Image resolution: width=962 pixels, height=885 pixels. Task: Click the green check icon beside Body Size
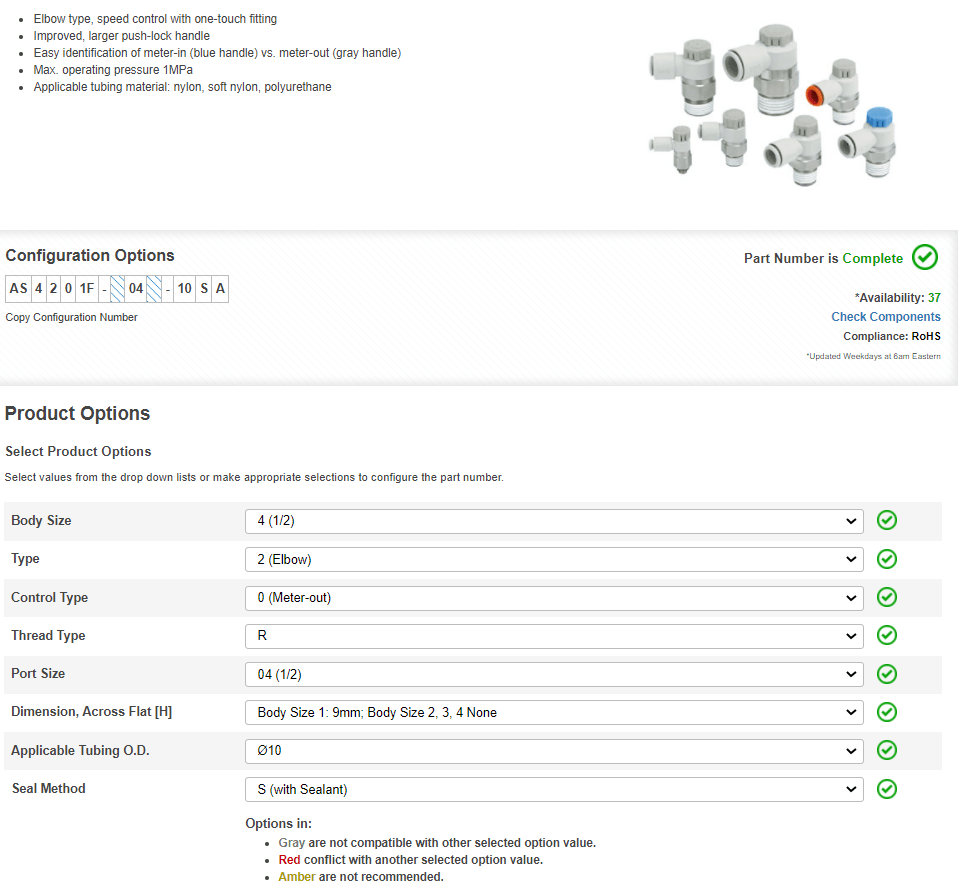click(886, 521)
